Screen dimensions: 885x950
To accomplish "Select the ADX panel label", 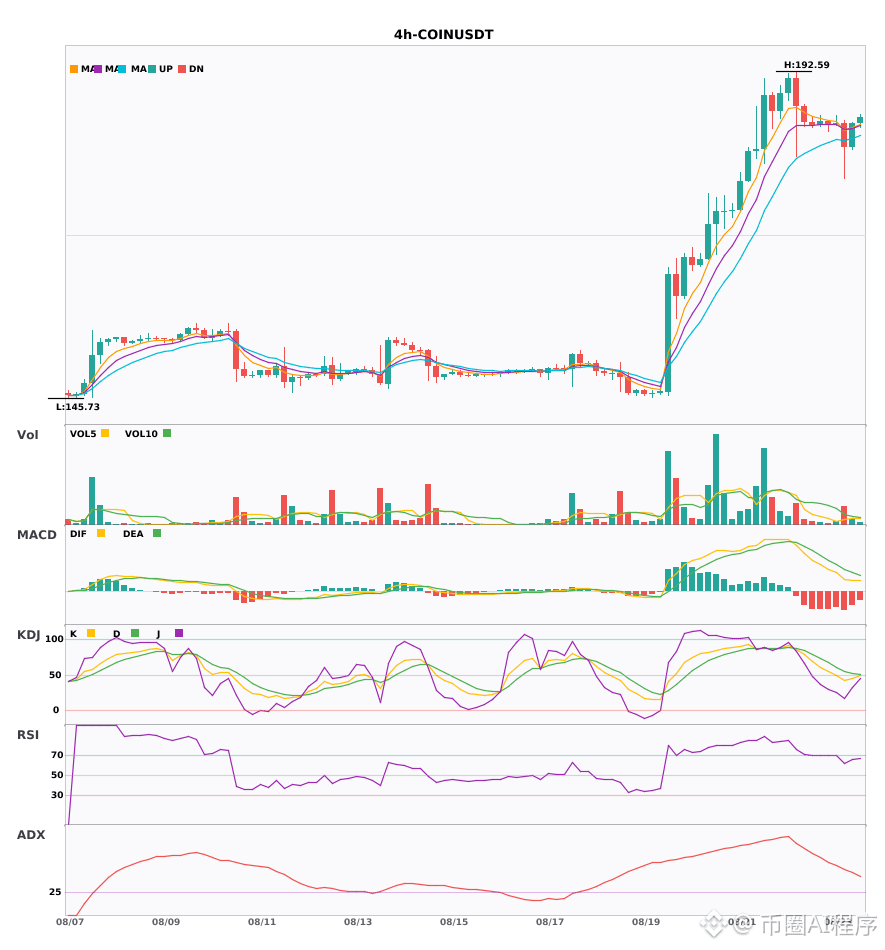I will tap(31, 835).
